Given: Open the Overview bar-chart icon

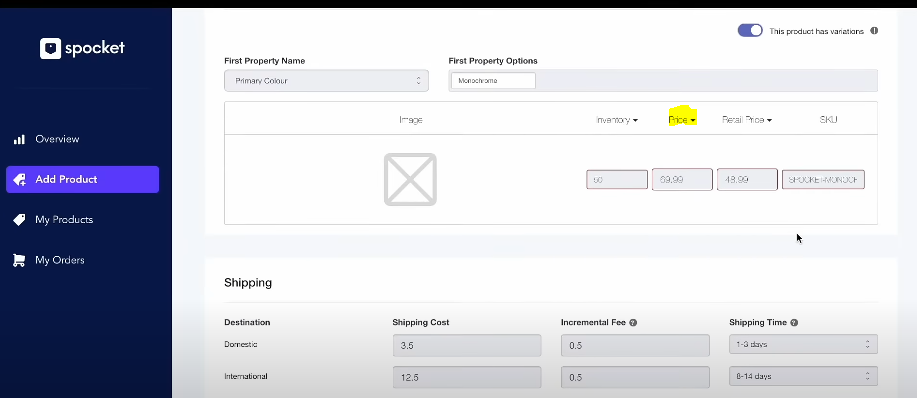Looking at the screenshot, I should [x=19, y=139].
